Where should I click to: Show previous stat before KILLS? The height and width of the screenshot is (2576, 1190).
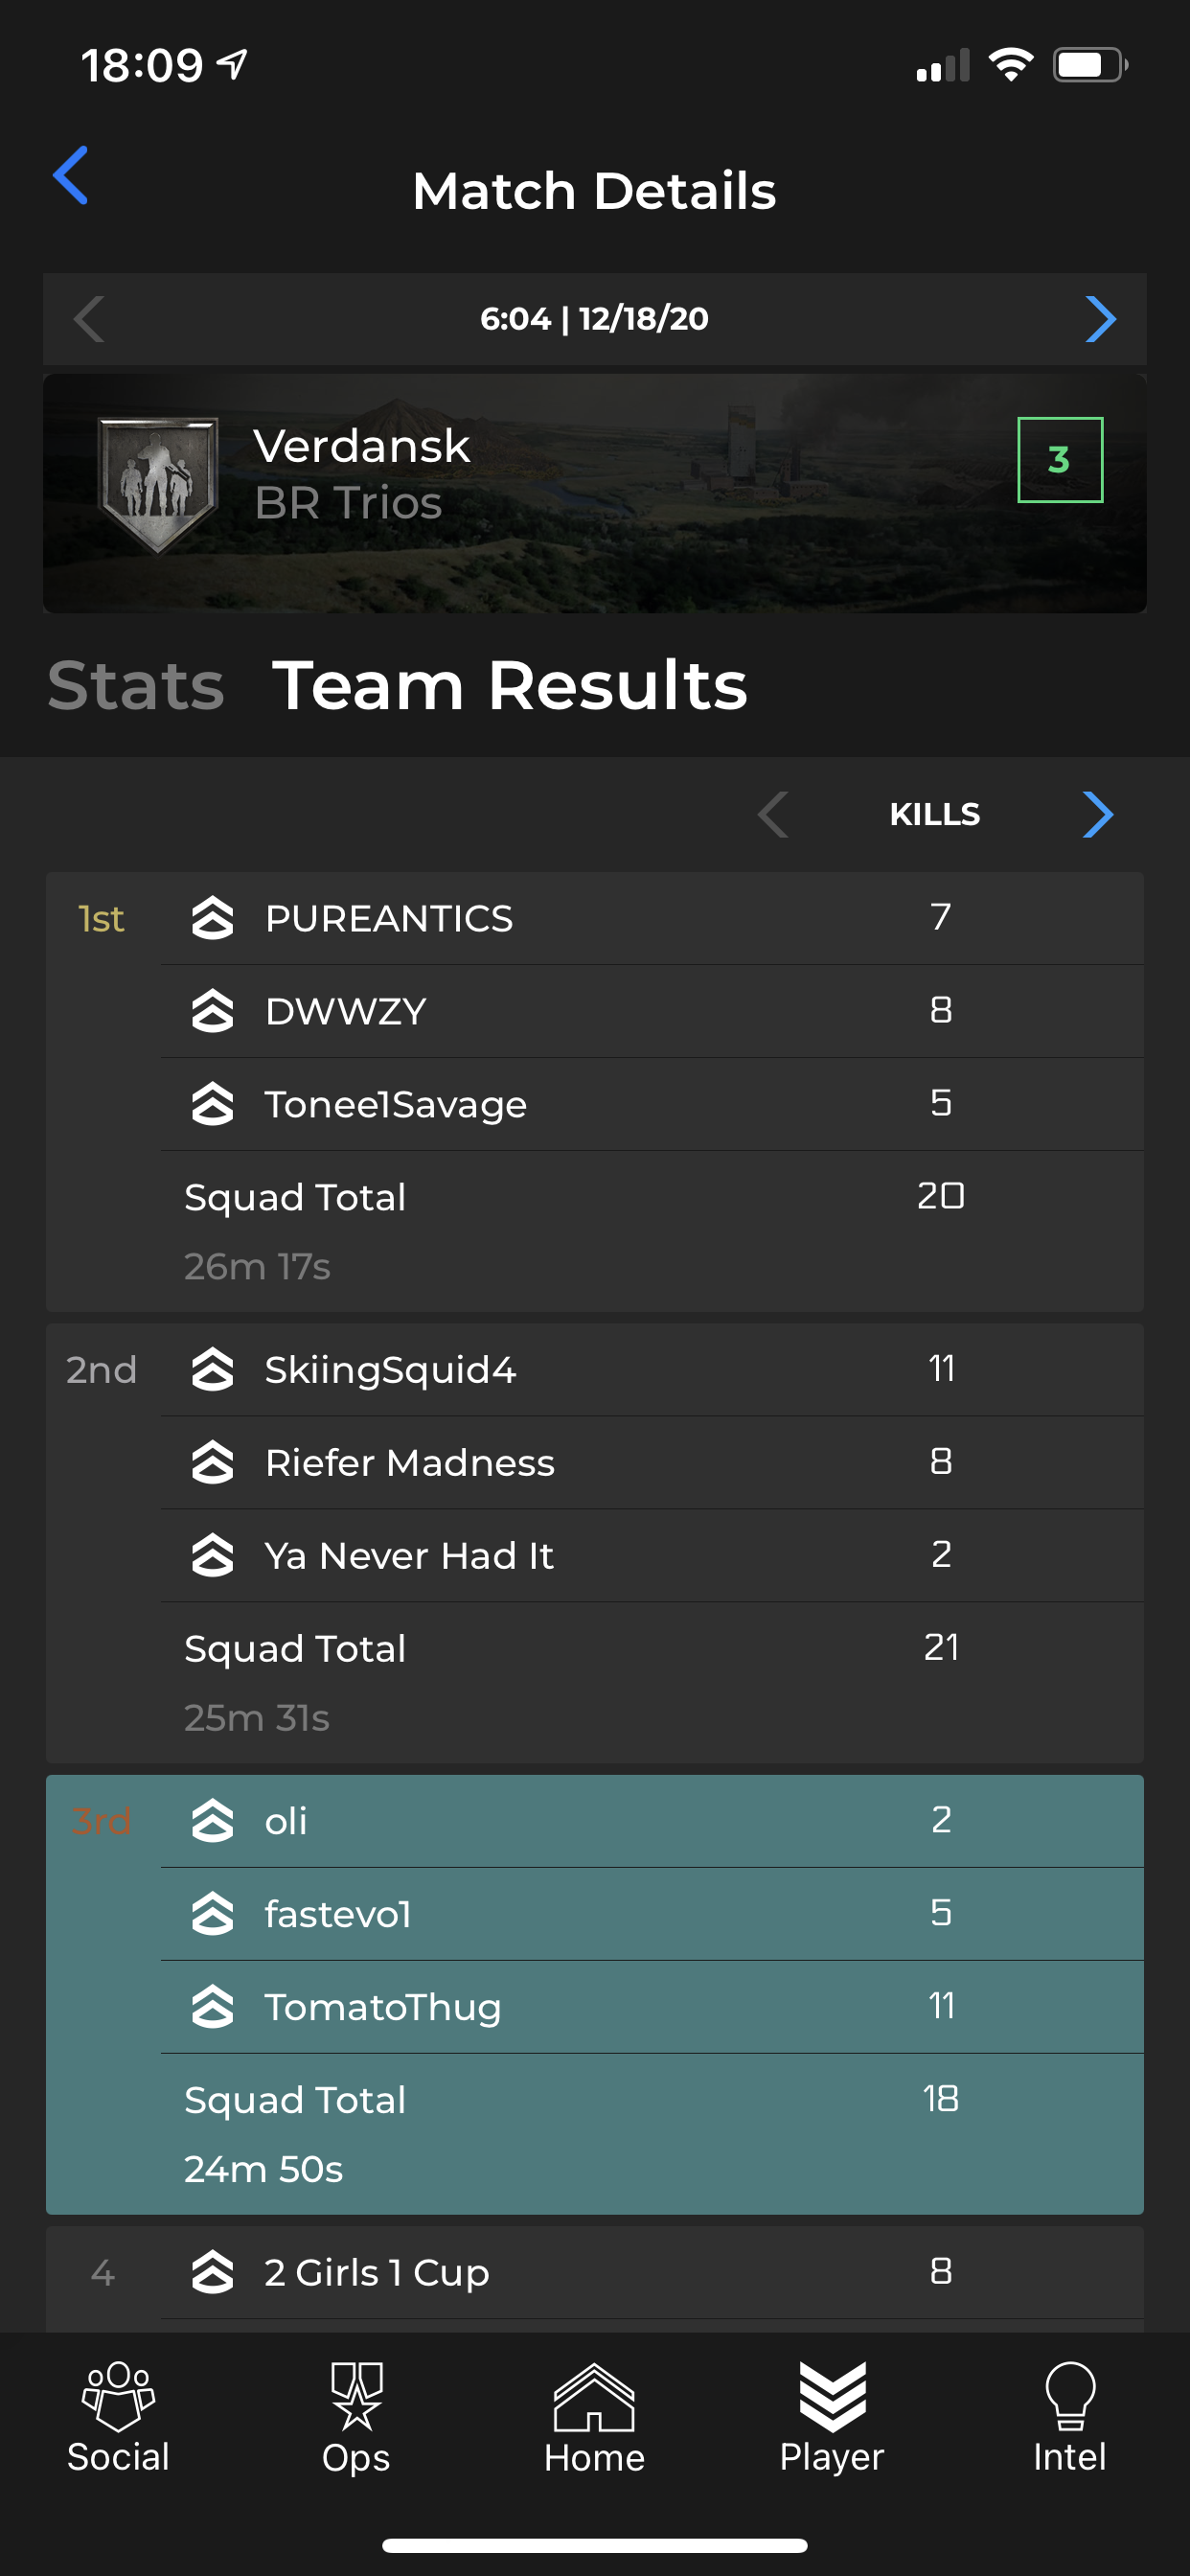[x=773, y=814]
